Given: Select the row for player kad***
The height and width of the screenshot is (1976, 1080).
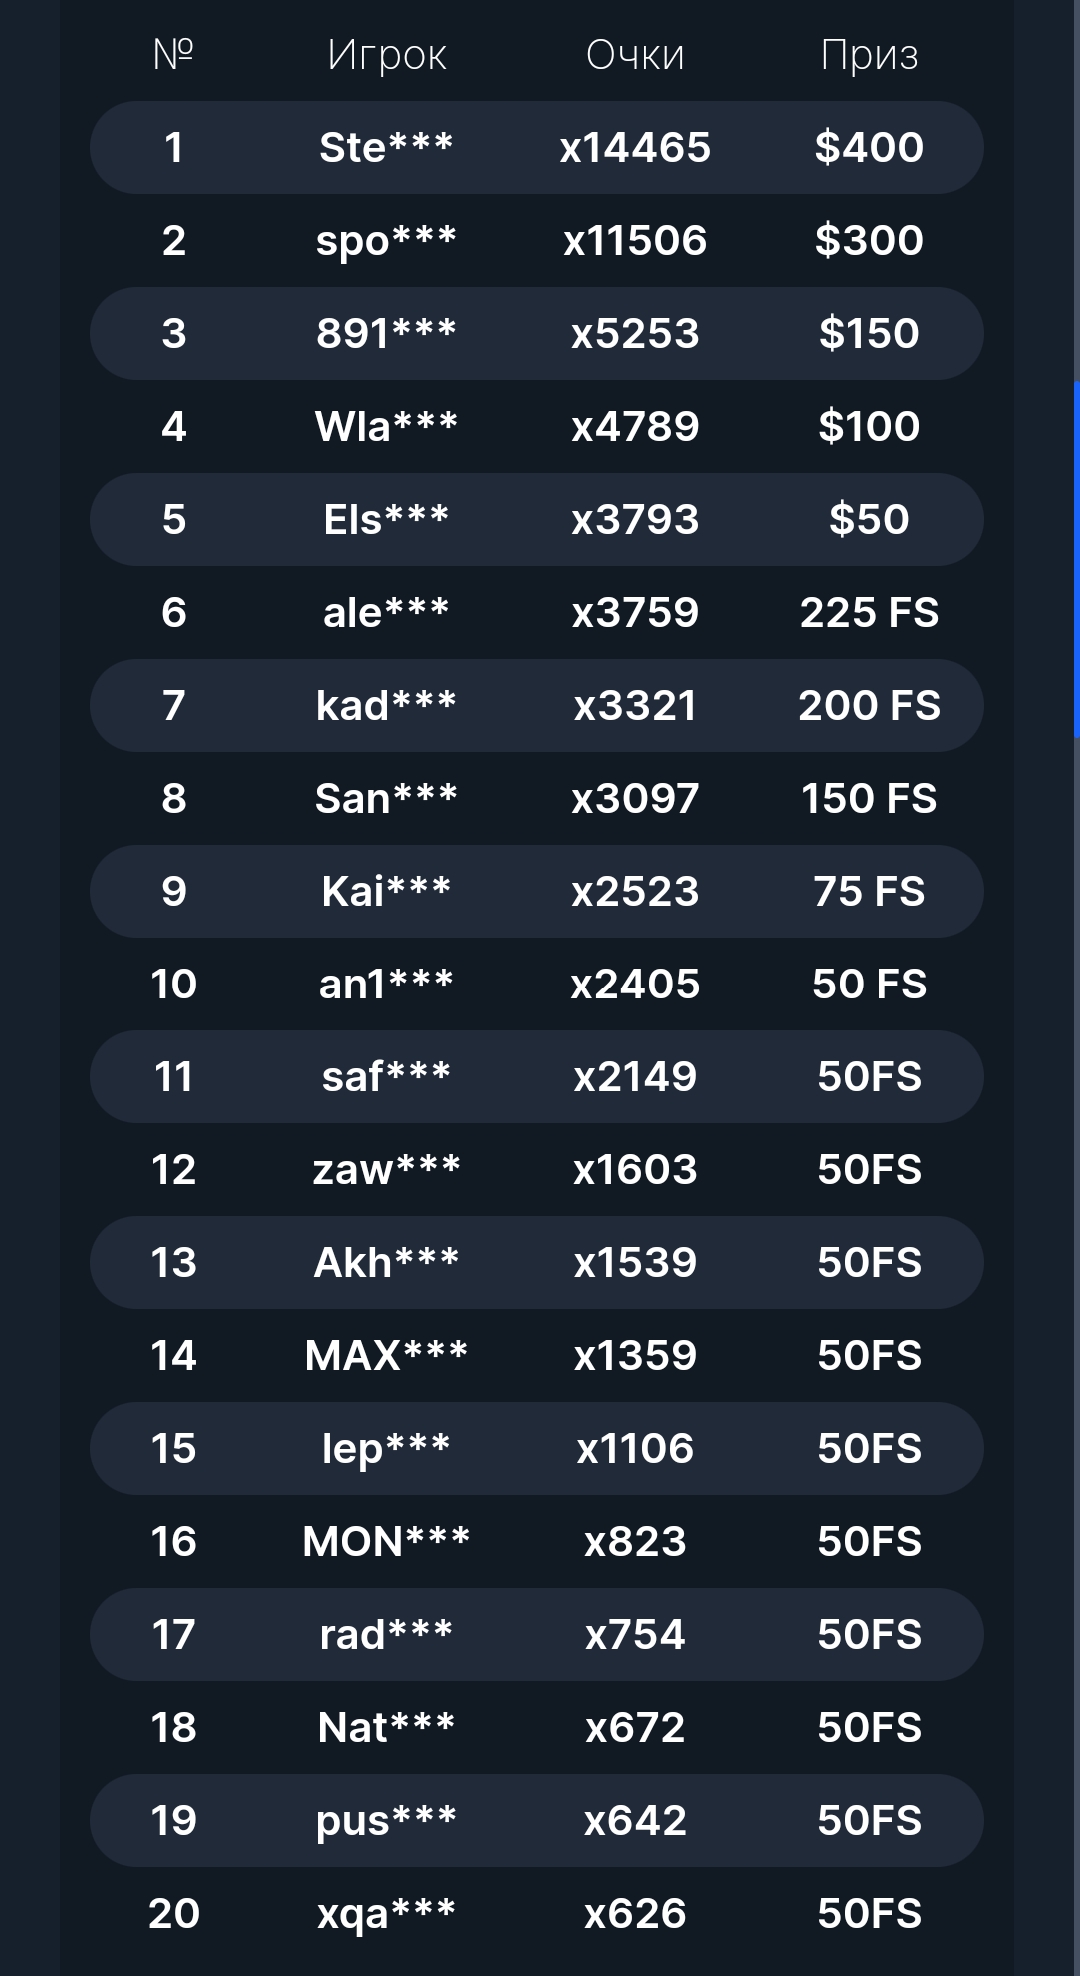Looking at the screenshot, I should [536, 705].
